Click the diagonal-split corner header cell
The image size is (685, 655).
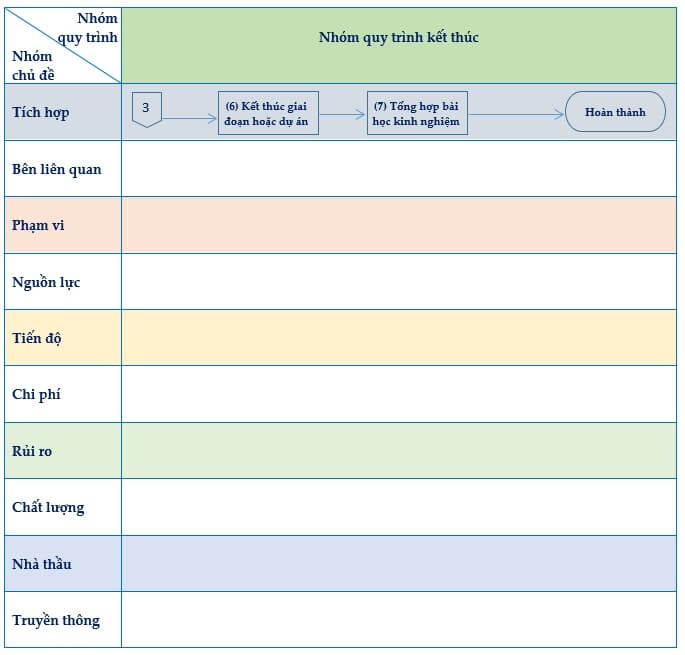62,45
